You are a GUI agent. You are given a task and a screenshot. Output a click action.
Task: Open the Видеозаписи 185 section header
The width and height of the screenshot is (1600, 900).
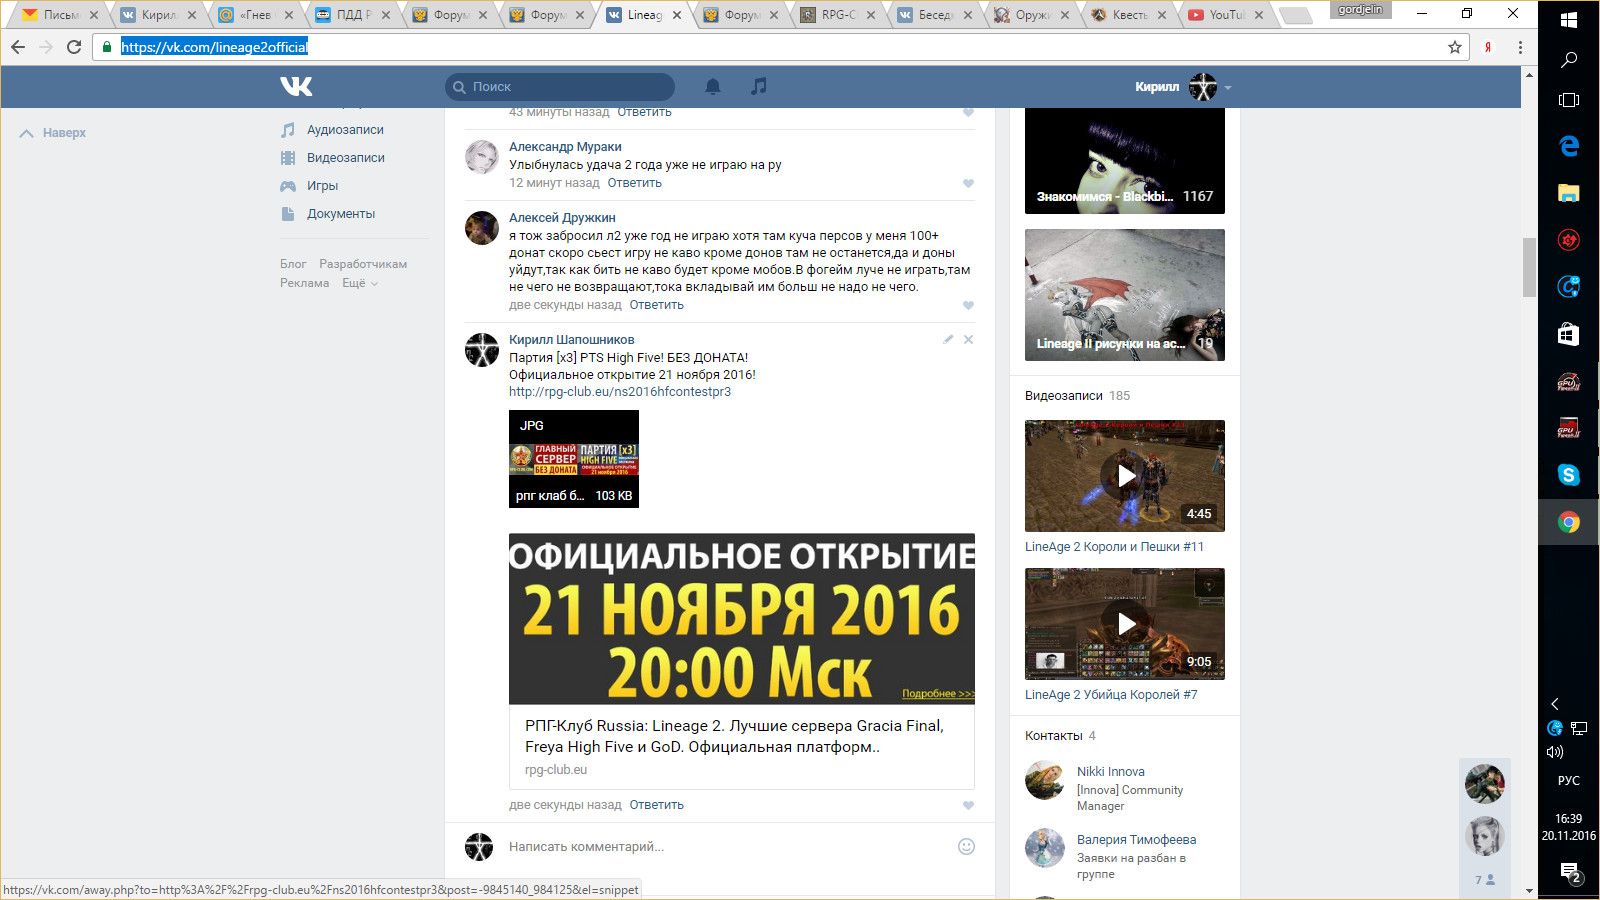click(x=1077, y=396)
